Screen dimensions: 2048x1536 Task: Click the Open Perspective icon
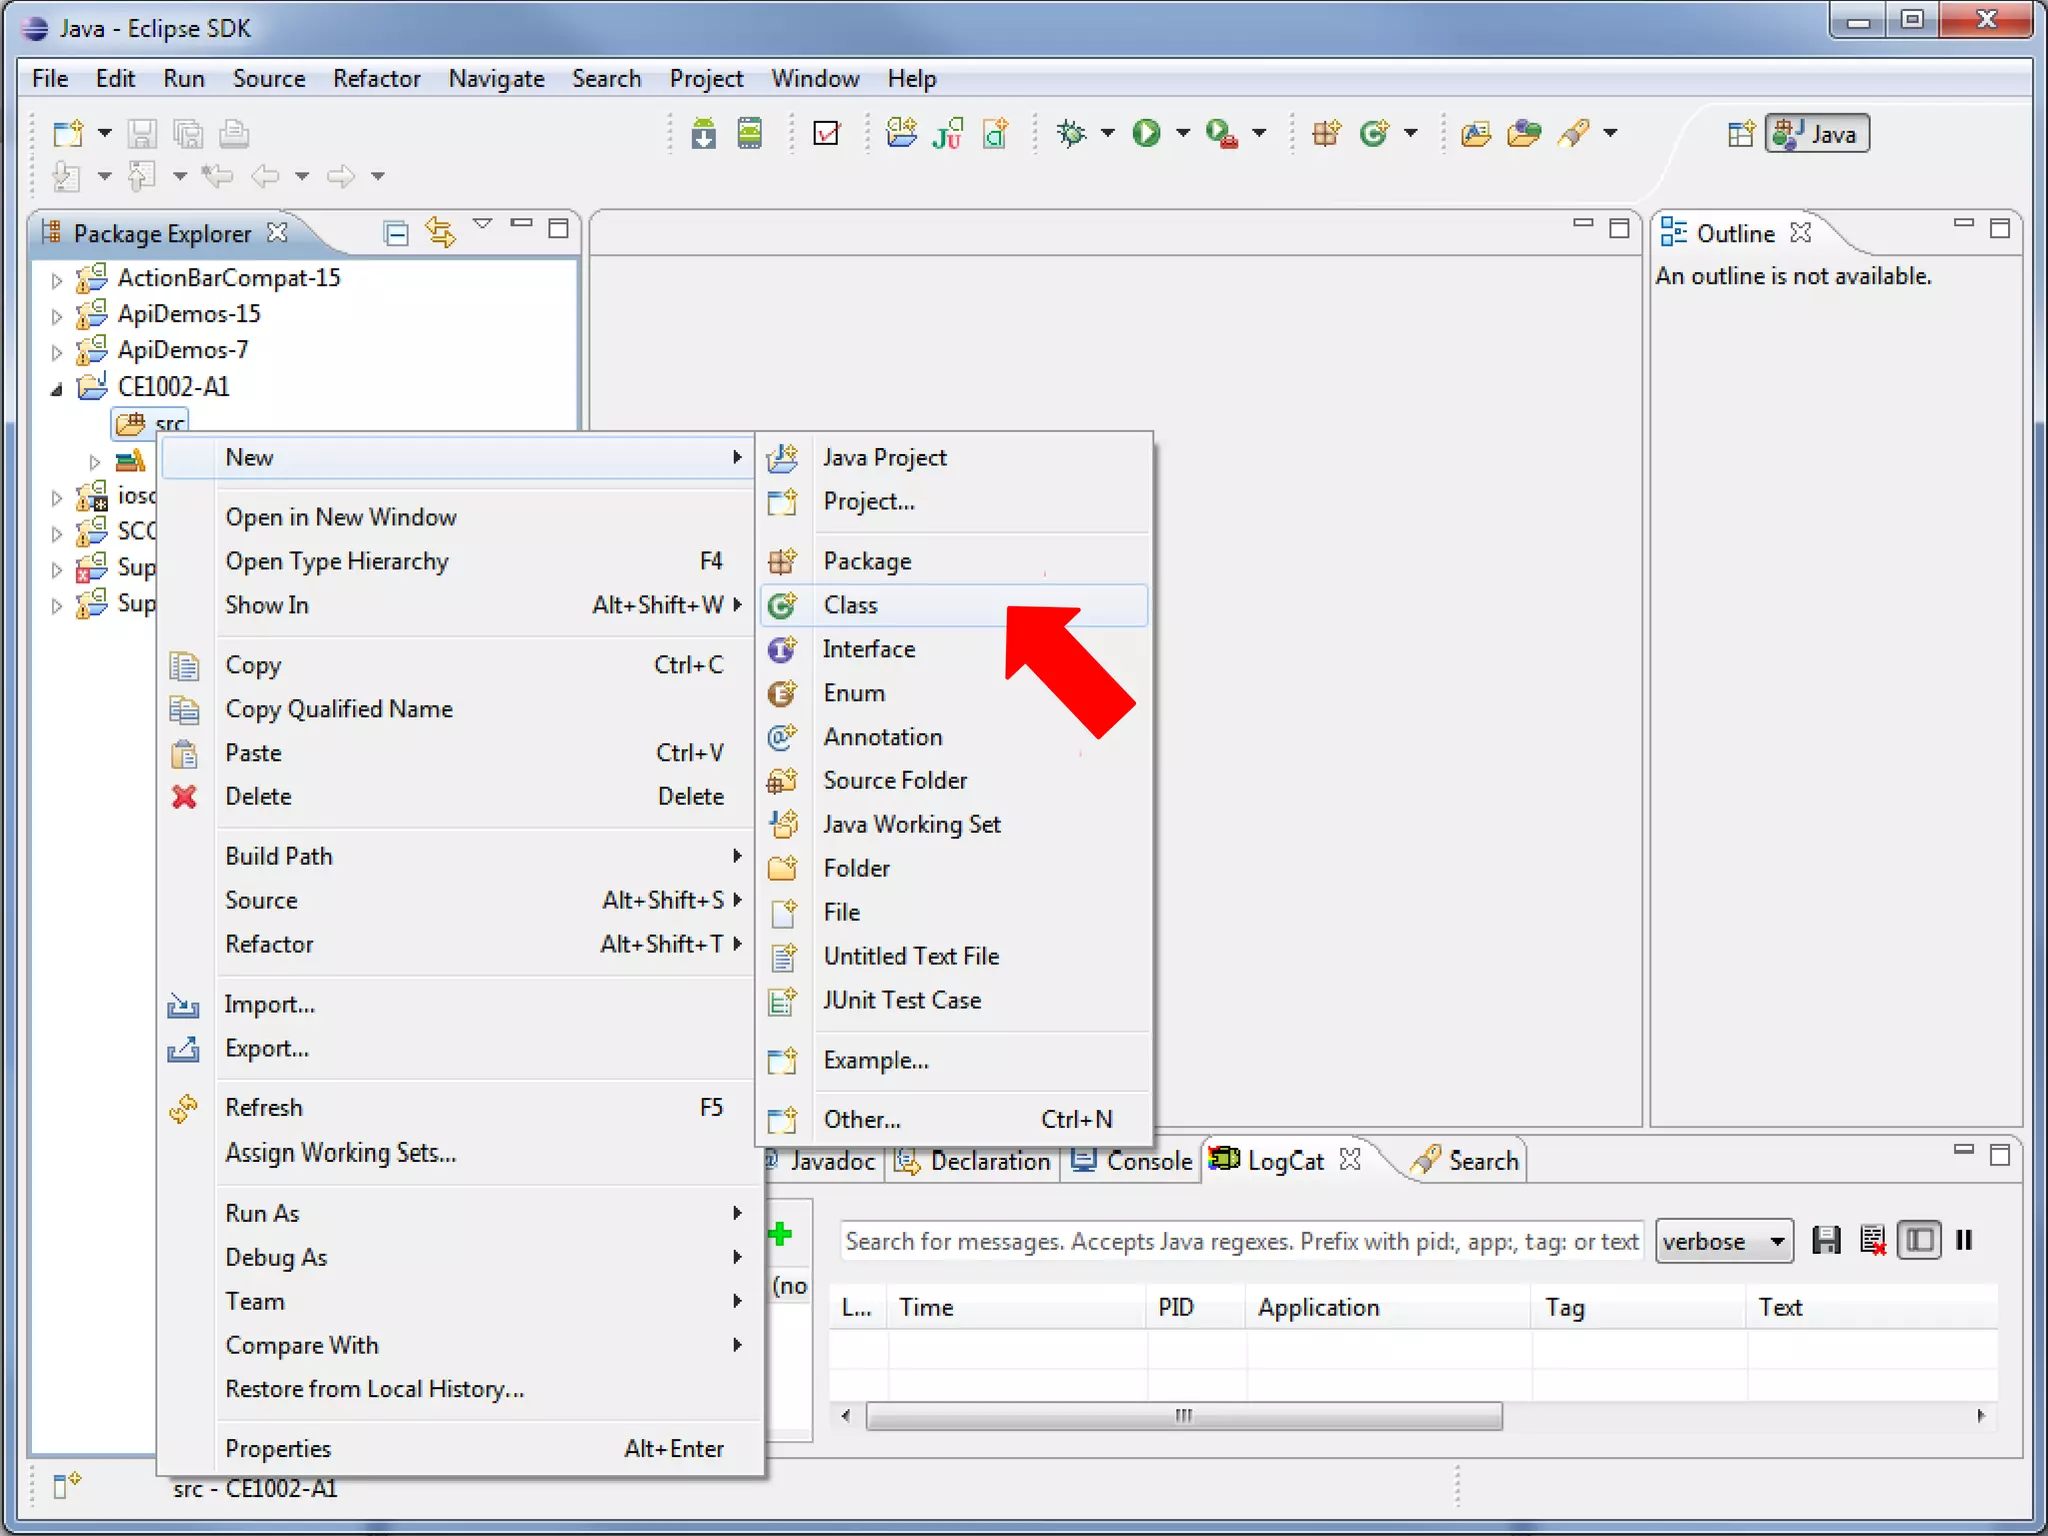tap(1741, 133)
